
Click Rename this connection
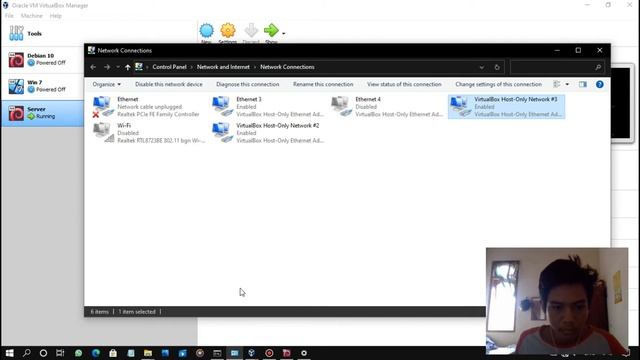tap(323, 84)
